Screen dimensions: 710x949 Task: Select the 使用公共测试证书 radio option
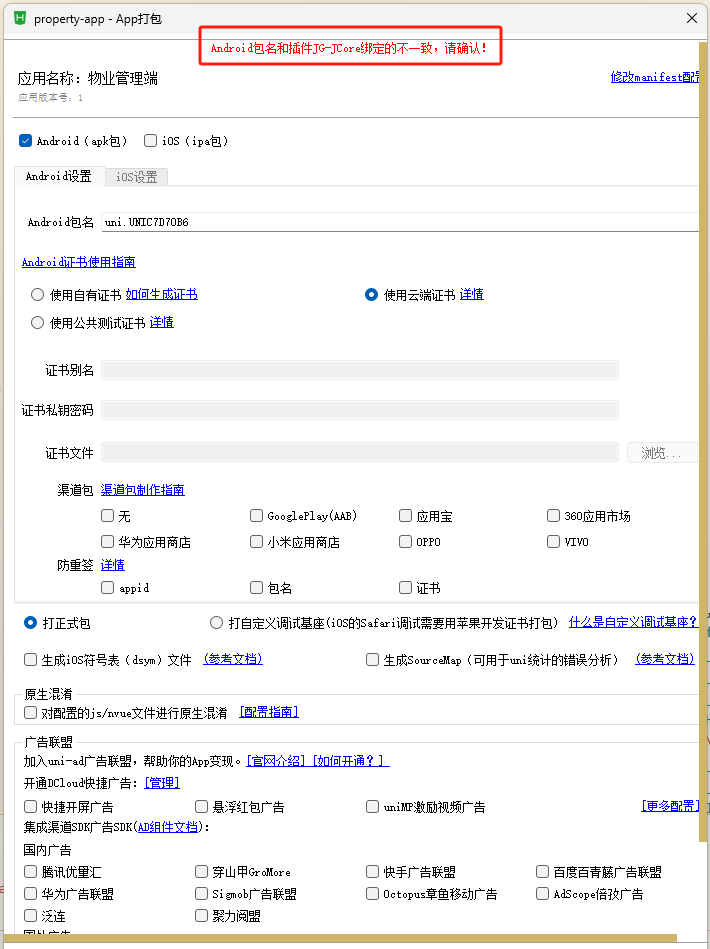(38, 323)
